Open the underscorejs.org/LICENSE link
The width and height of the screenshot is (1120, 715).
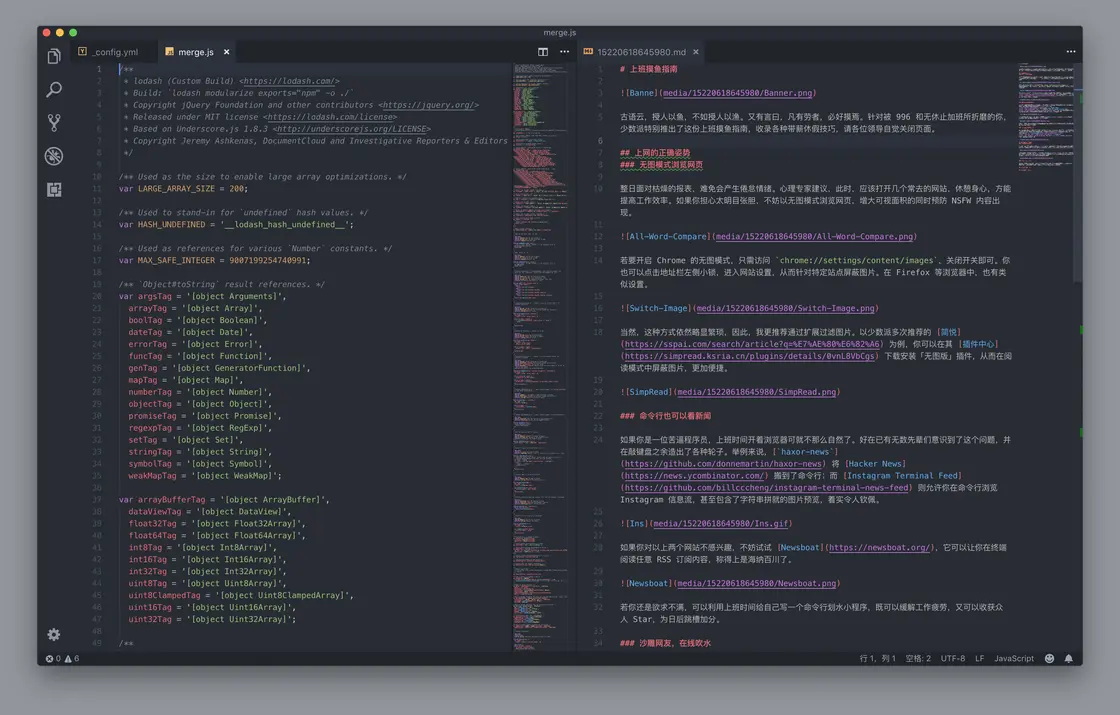351,129
